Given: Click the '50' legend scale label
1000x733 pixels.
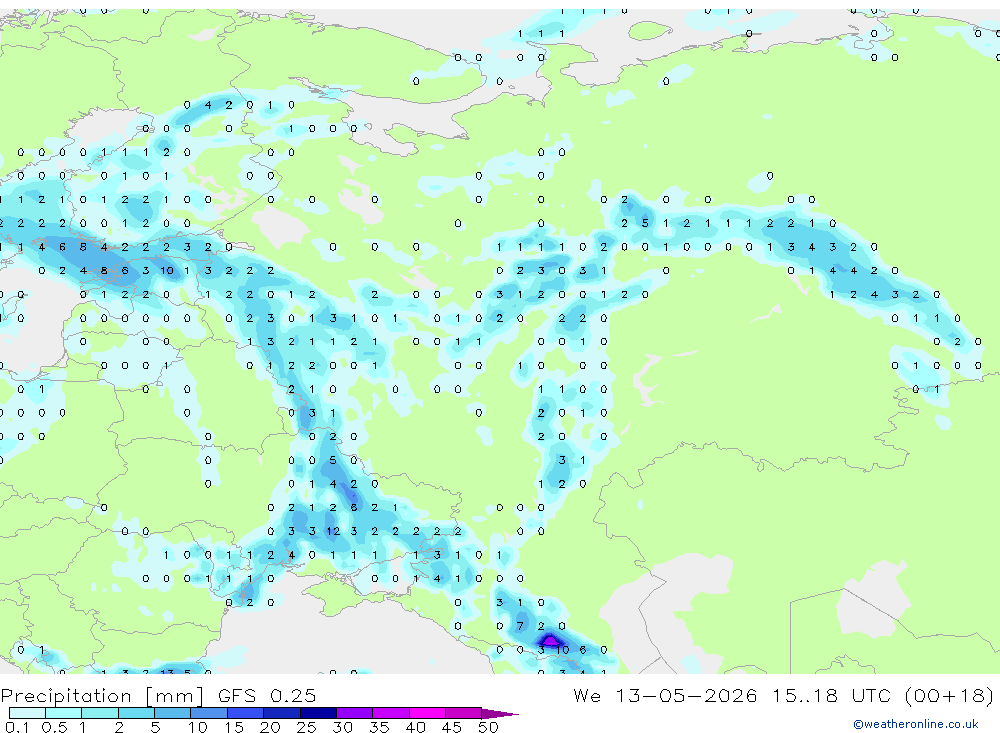Looking at the screenshot, I should tap(488, 727).
